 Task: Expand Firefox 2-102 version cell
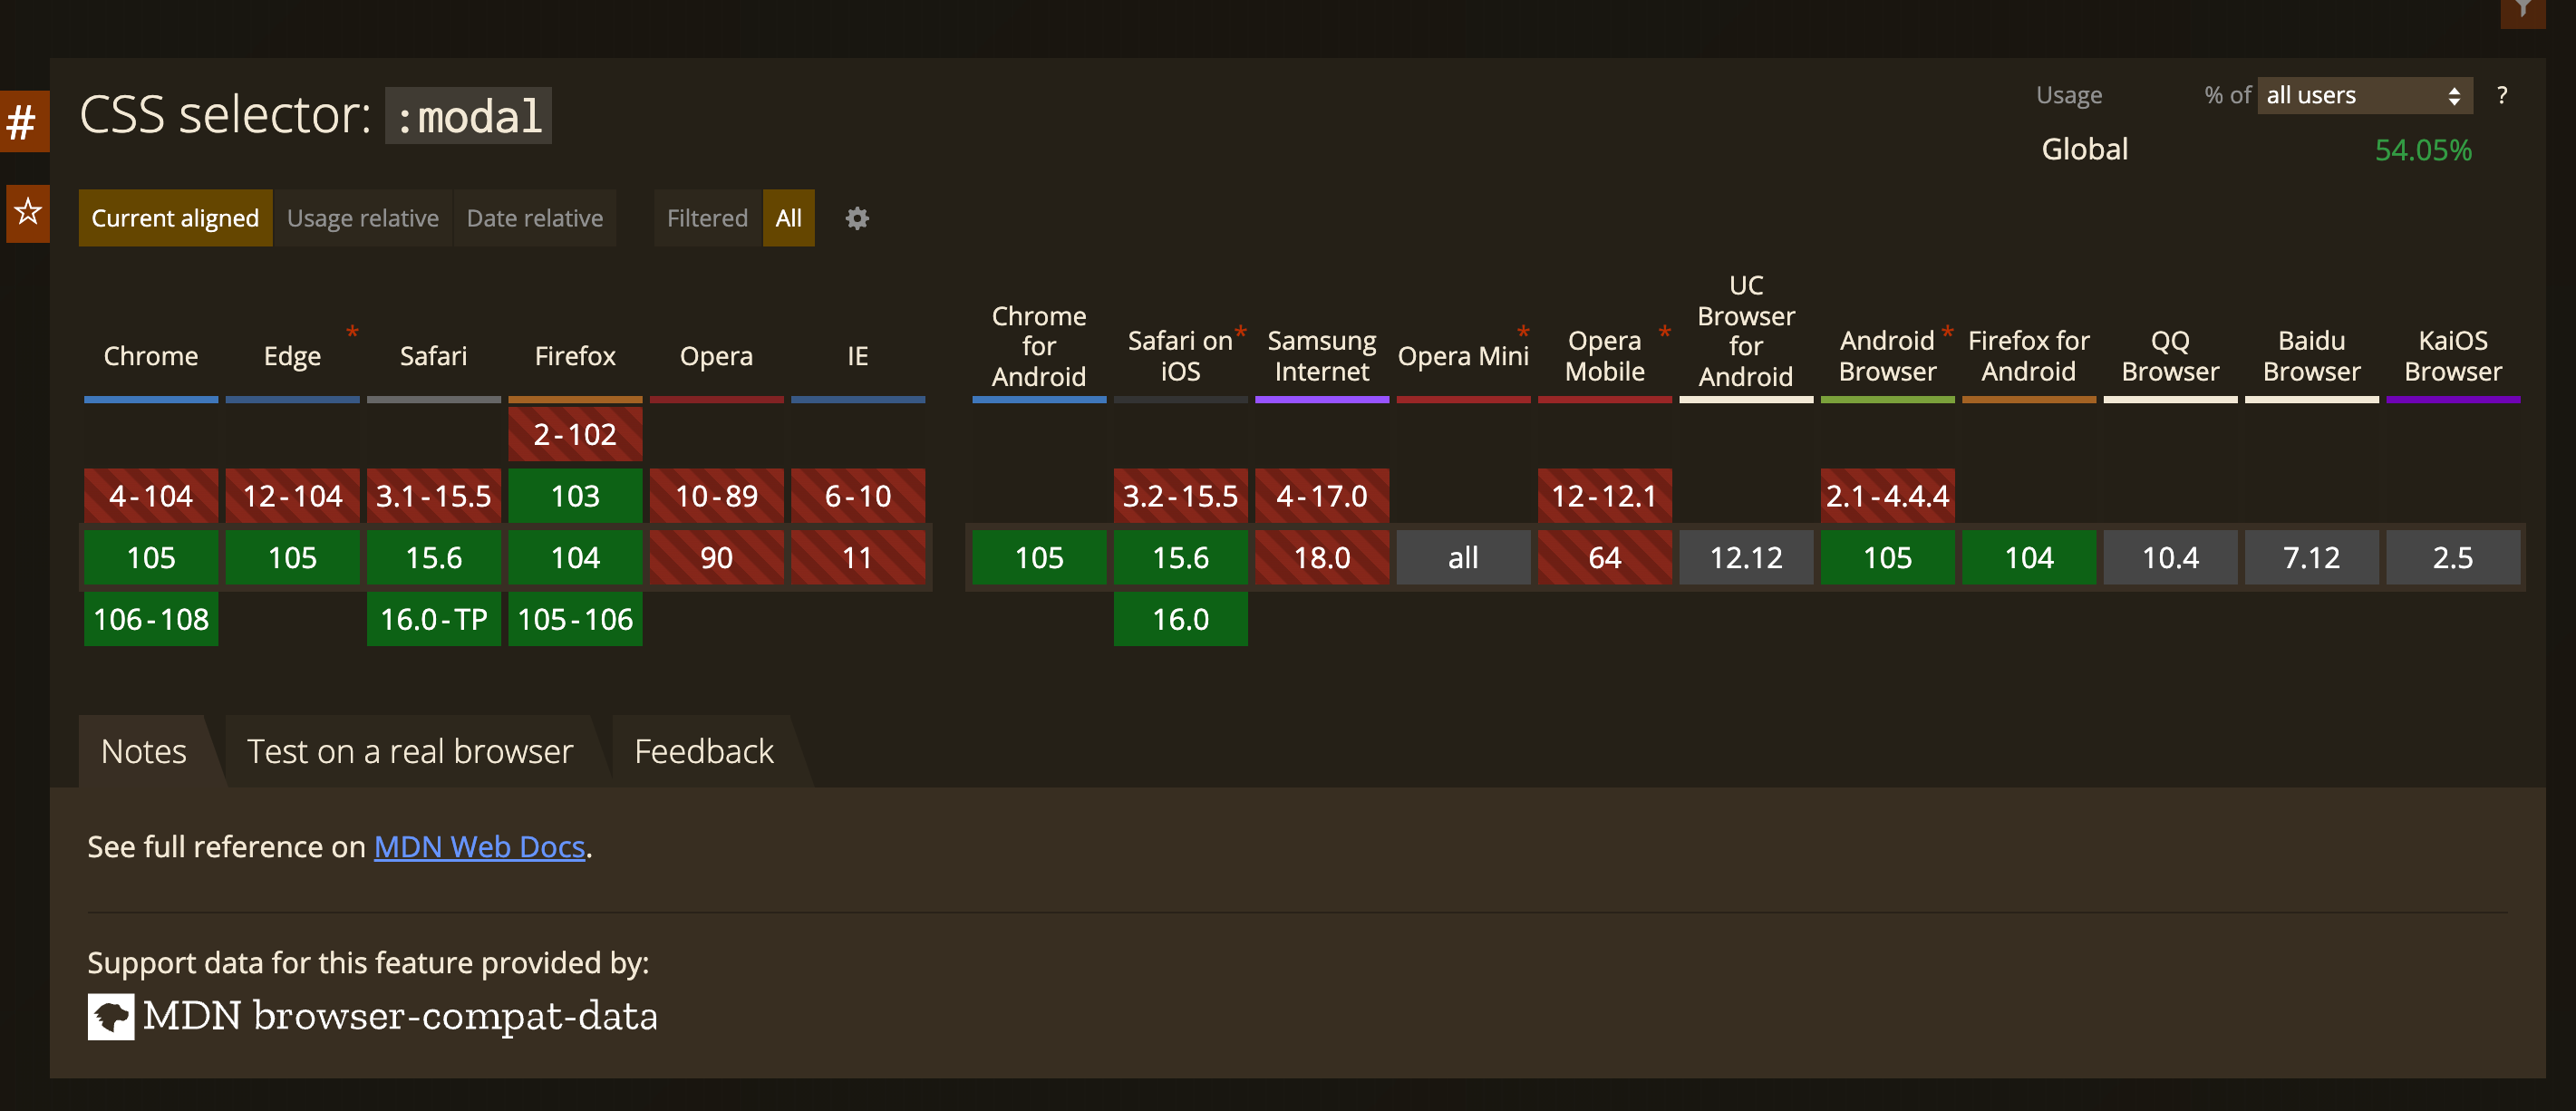tap(575, 434)
